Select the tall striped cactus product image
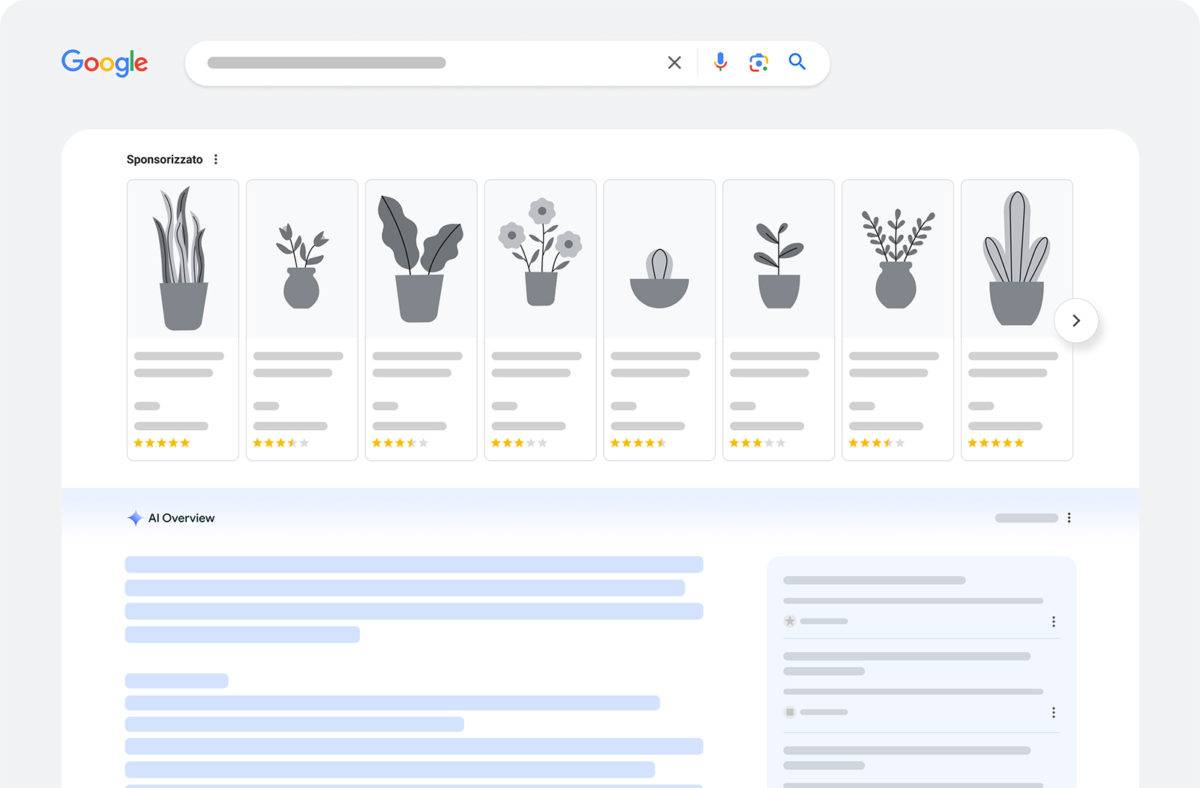 (1016, 258)
